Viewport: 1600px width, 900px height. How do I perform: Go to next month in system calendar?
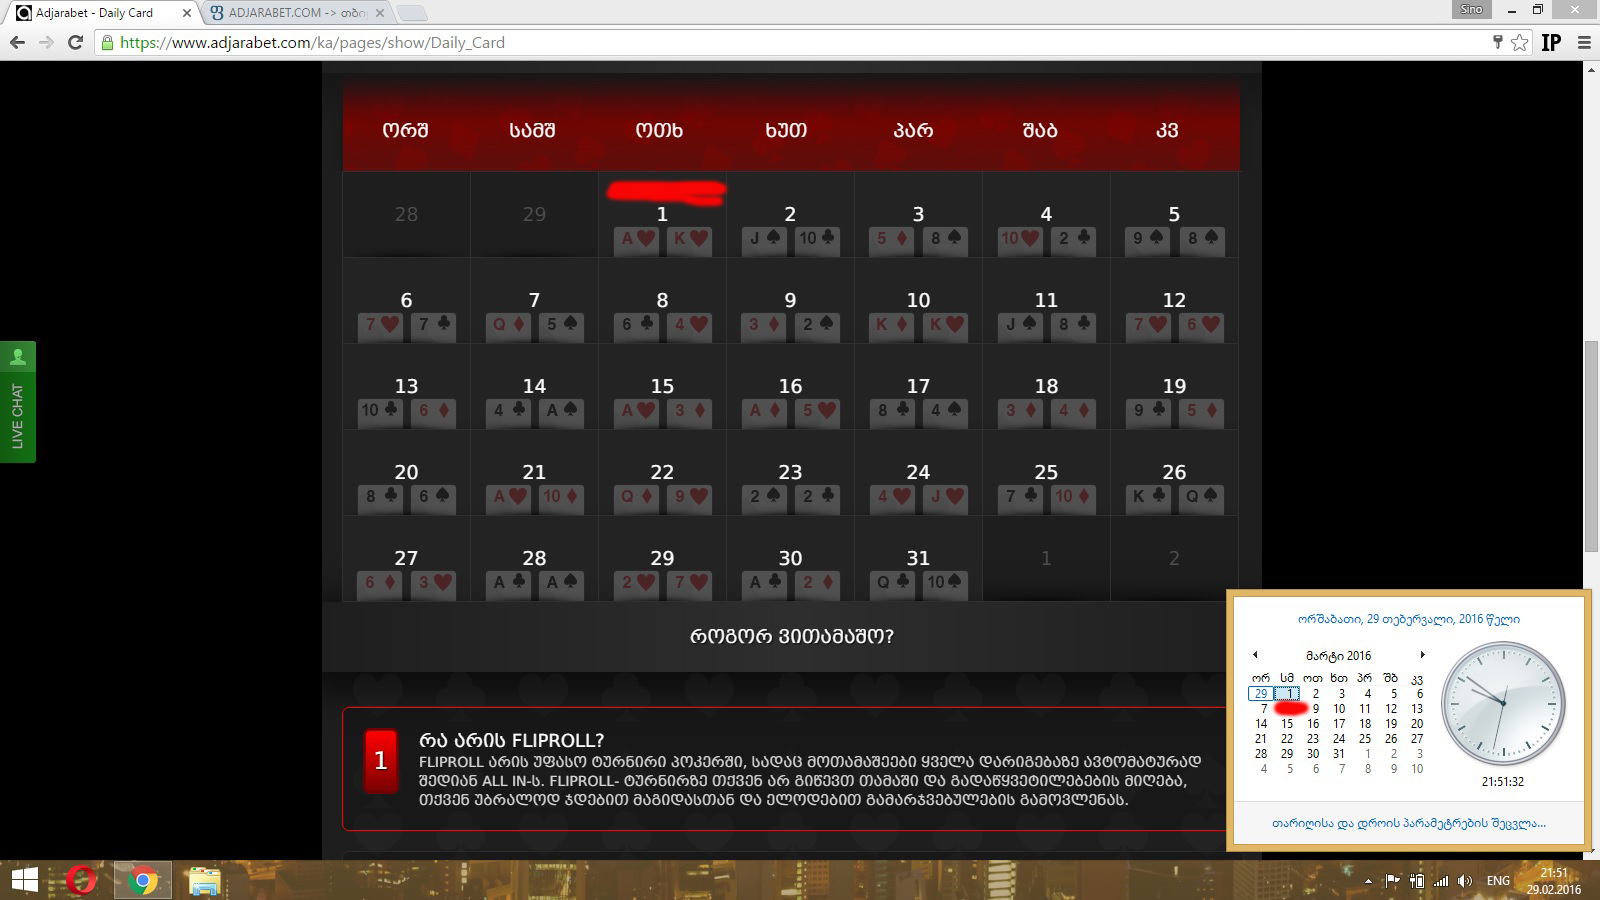tap(1422, 655)
